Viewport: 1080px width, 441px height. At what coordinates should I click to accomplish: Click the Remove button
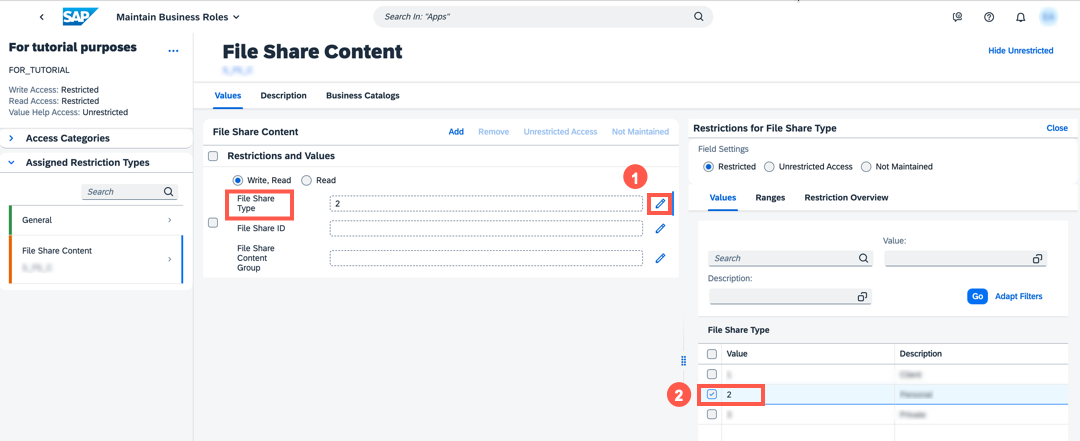click(494, 132)
